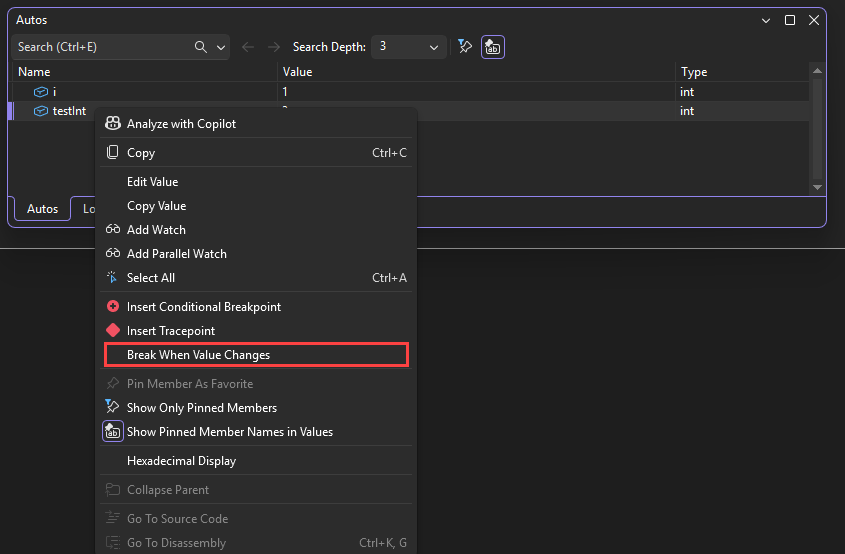Screen dimensions: 845x554
Task: Expand the search box dropdown arrow
Action: point(221,47)
